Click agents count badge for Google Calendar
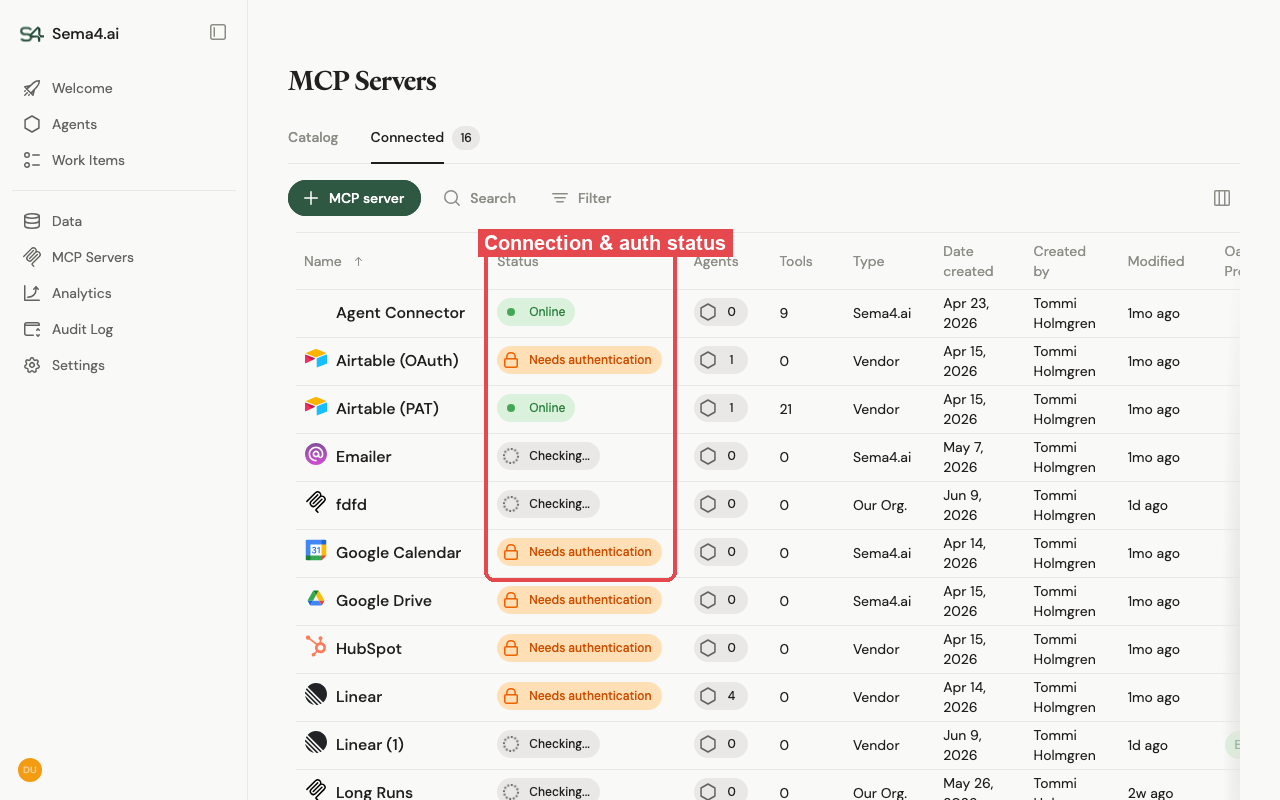 coord(720,552)
